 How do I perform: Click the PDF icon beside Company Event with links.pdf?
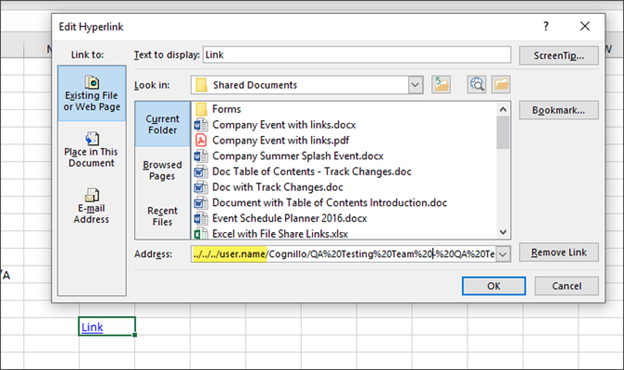coord(201,140)
